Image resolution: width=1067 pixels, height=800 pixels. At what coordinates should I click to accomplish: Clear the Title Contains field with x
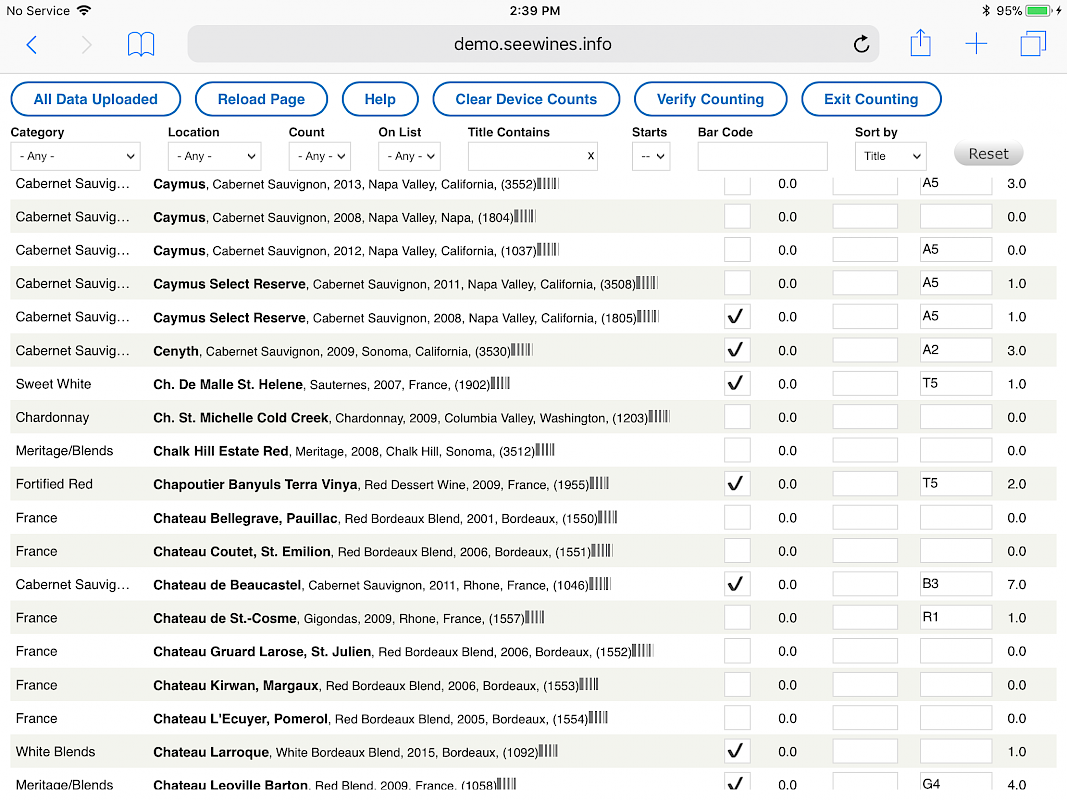[591, 156]
